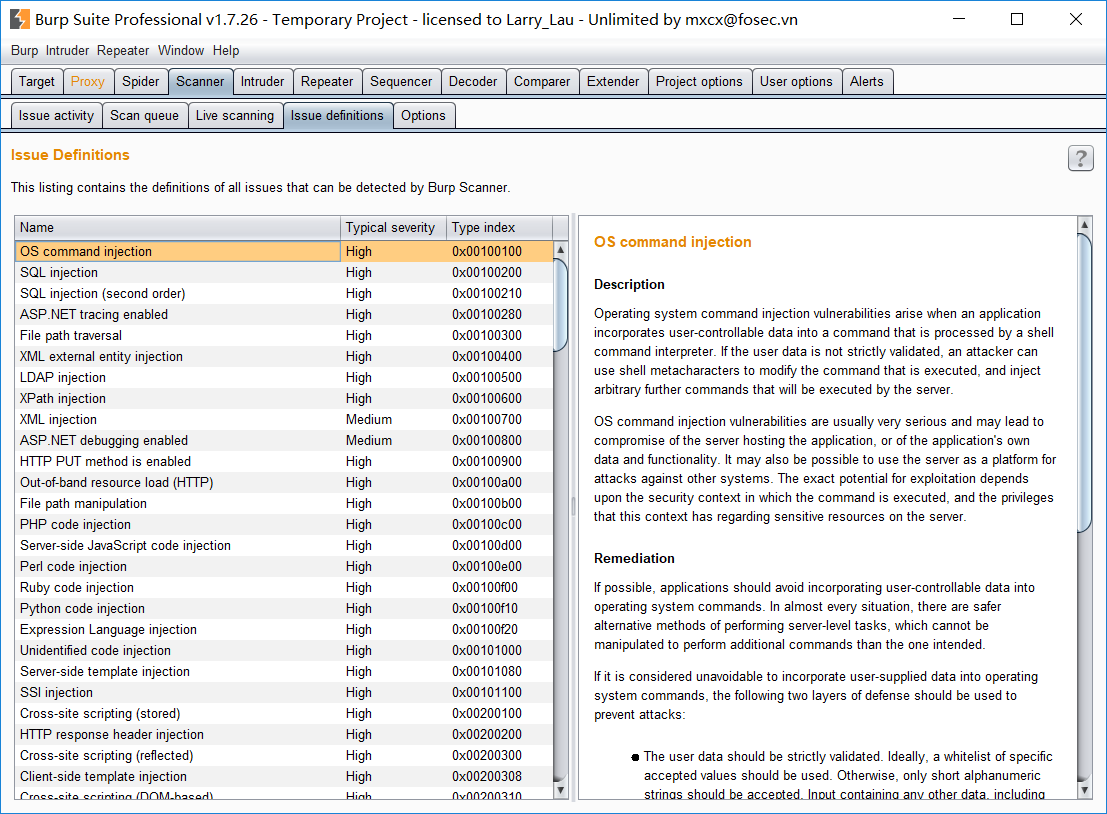Select ASP.NET debugging enabled row
1107x814 pixels.
[x=284, y=441]
